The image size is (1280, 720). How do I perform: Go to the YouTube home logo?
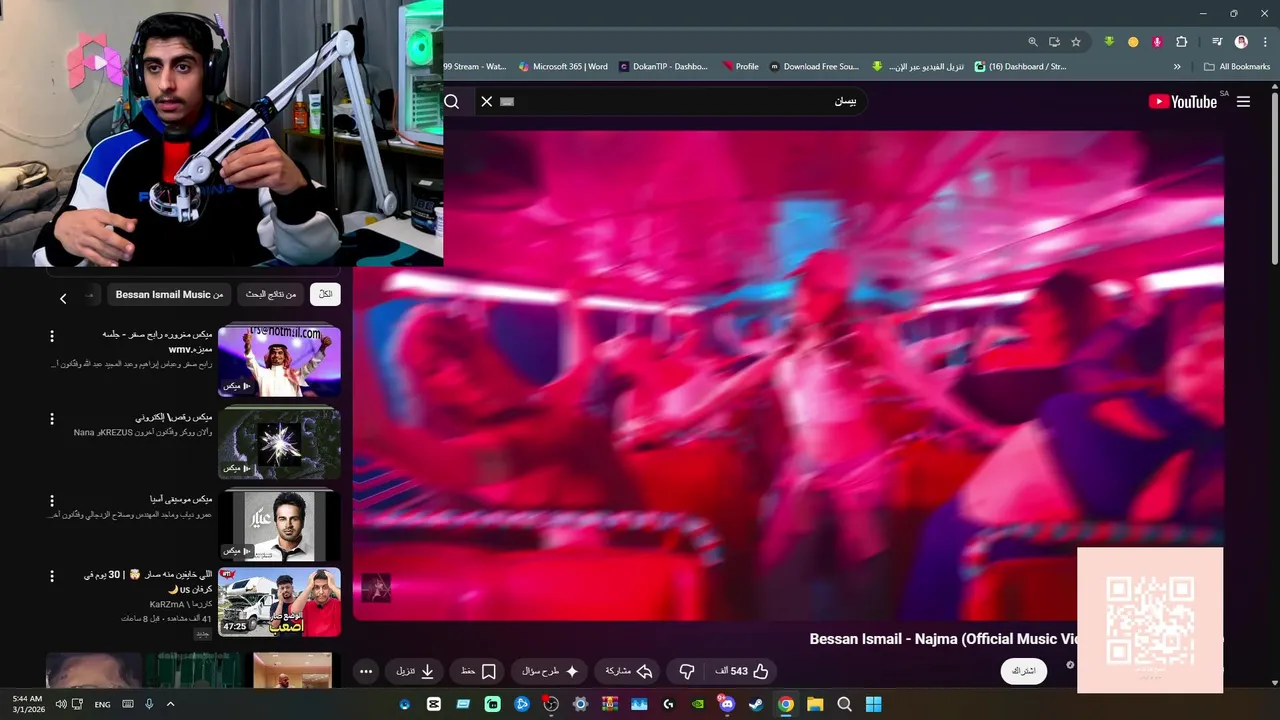coord(1183,101)
